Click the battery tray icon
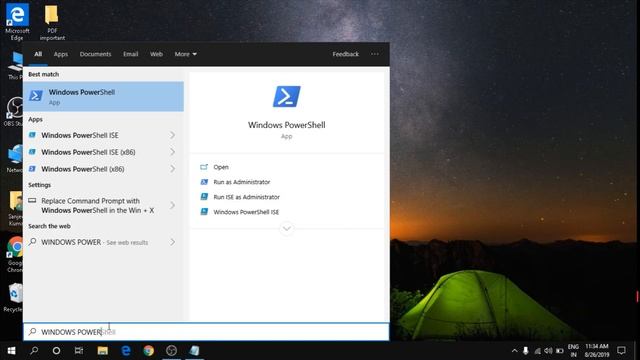This screenshot has height=360, width=640. click(x=560, y=351)
